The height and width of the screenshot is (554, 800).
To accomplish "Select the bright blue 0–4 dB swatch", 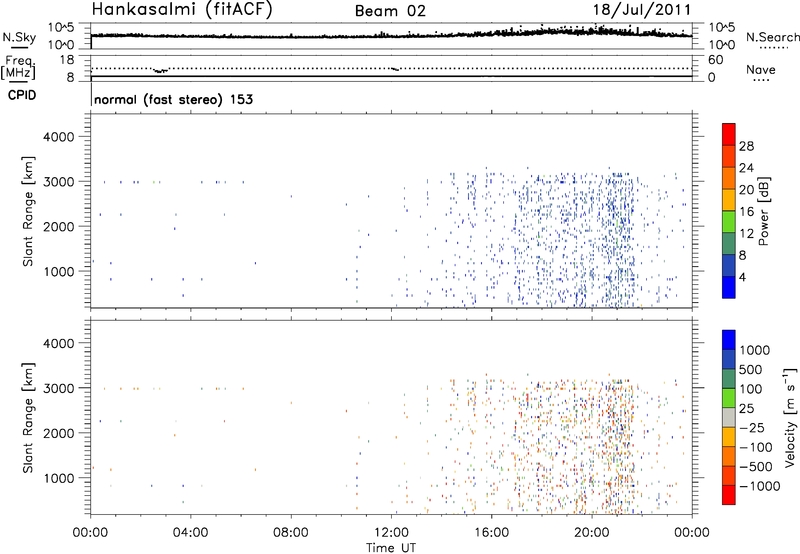I will point(729,287).
